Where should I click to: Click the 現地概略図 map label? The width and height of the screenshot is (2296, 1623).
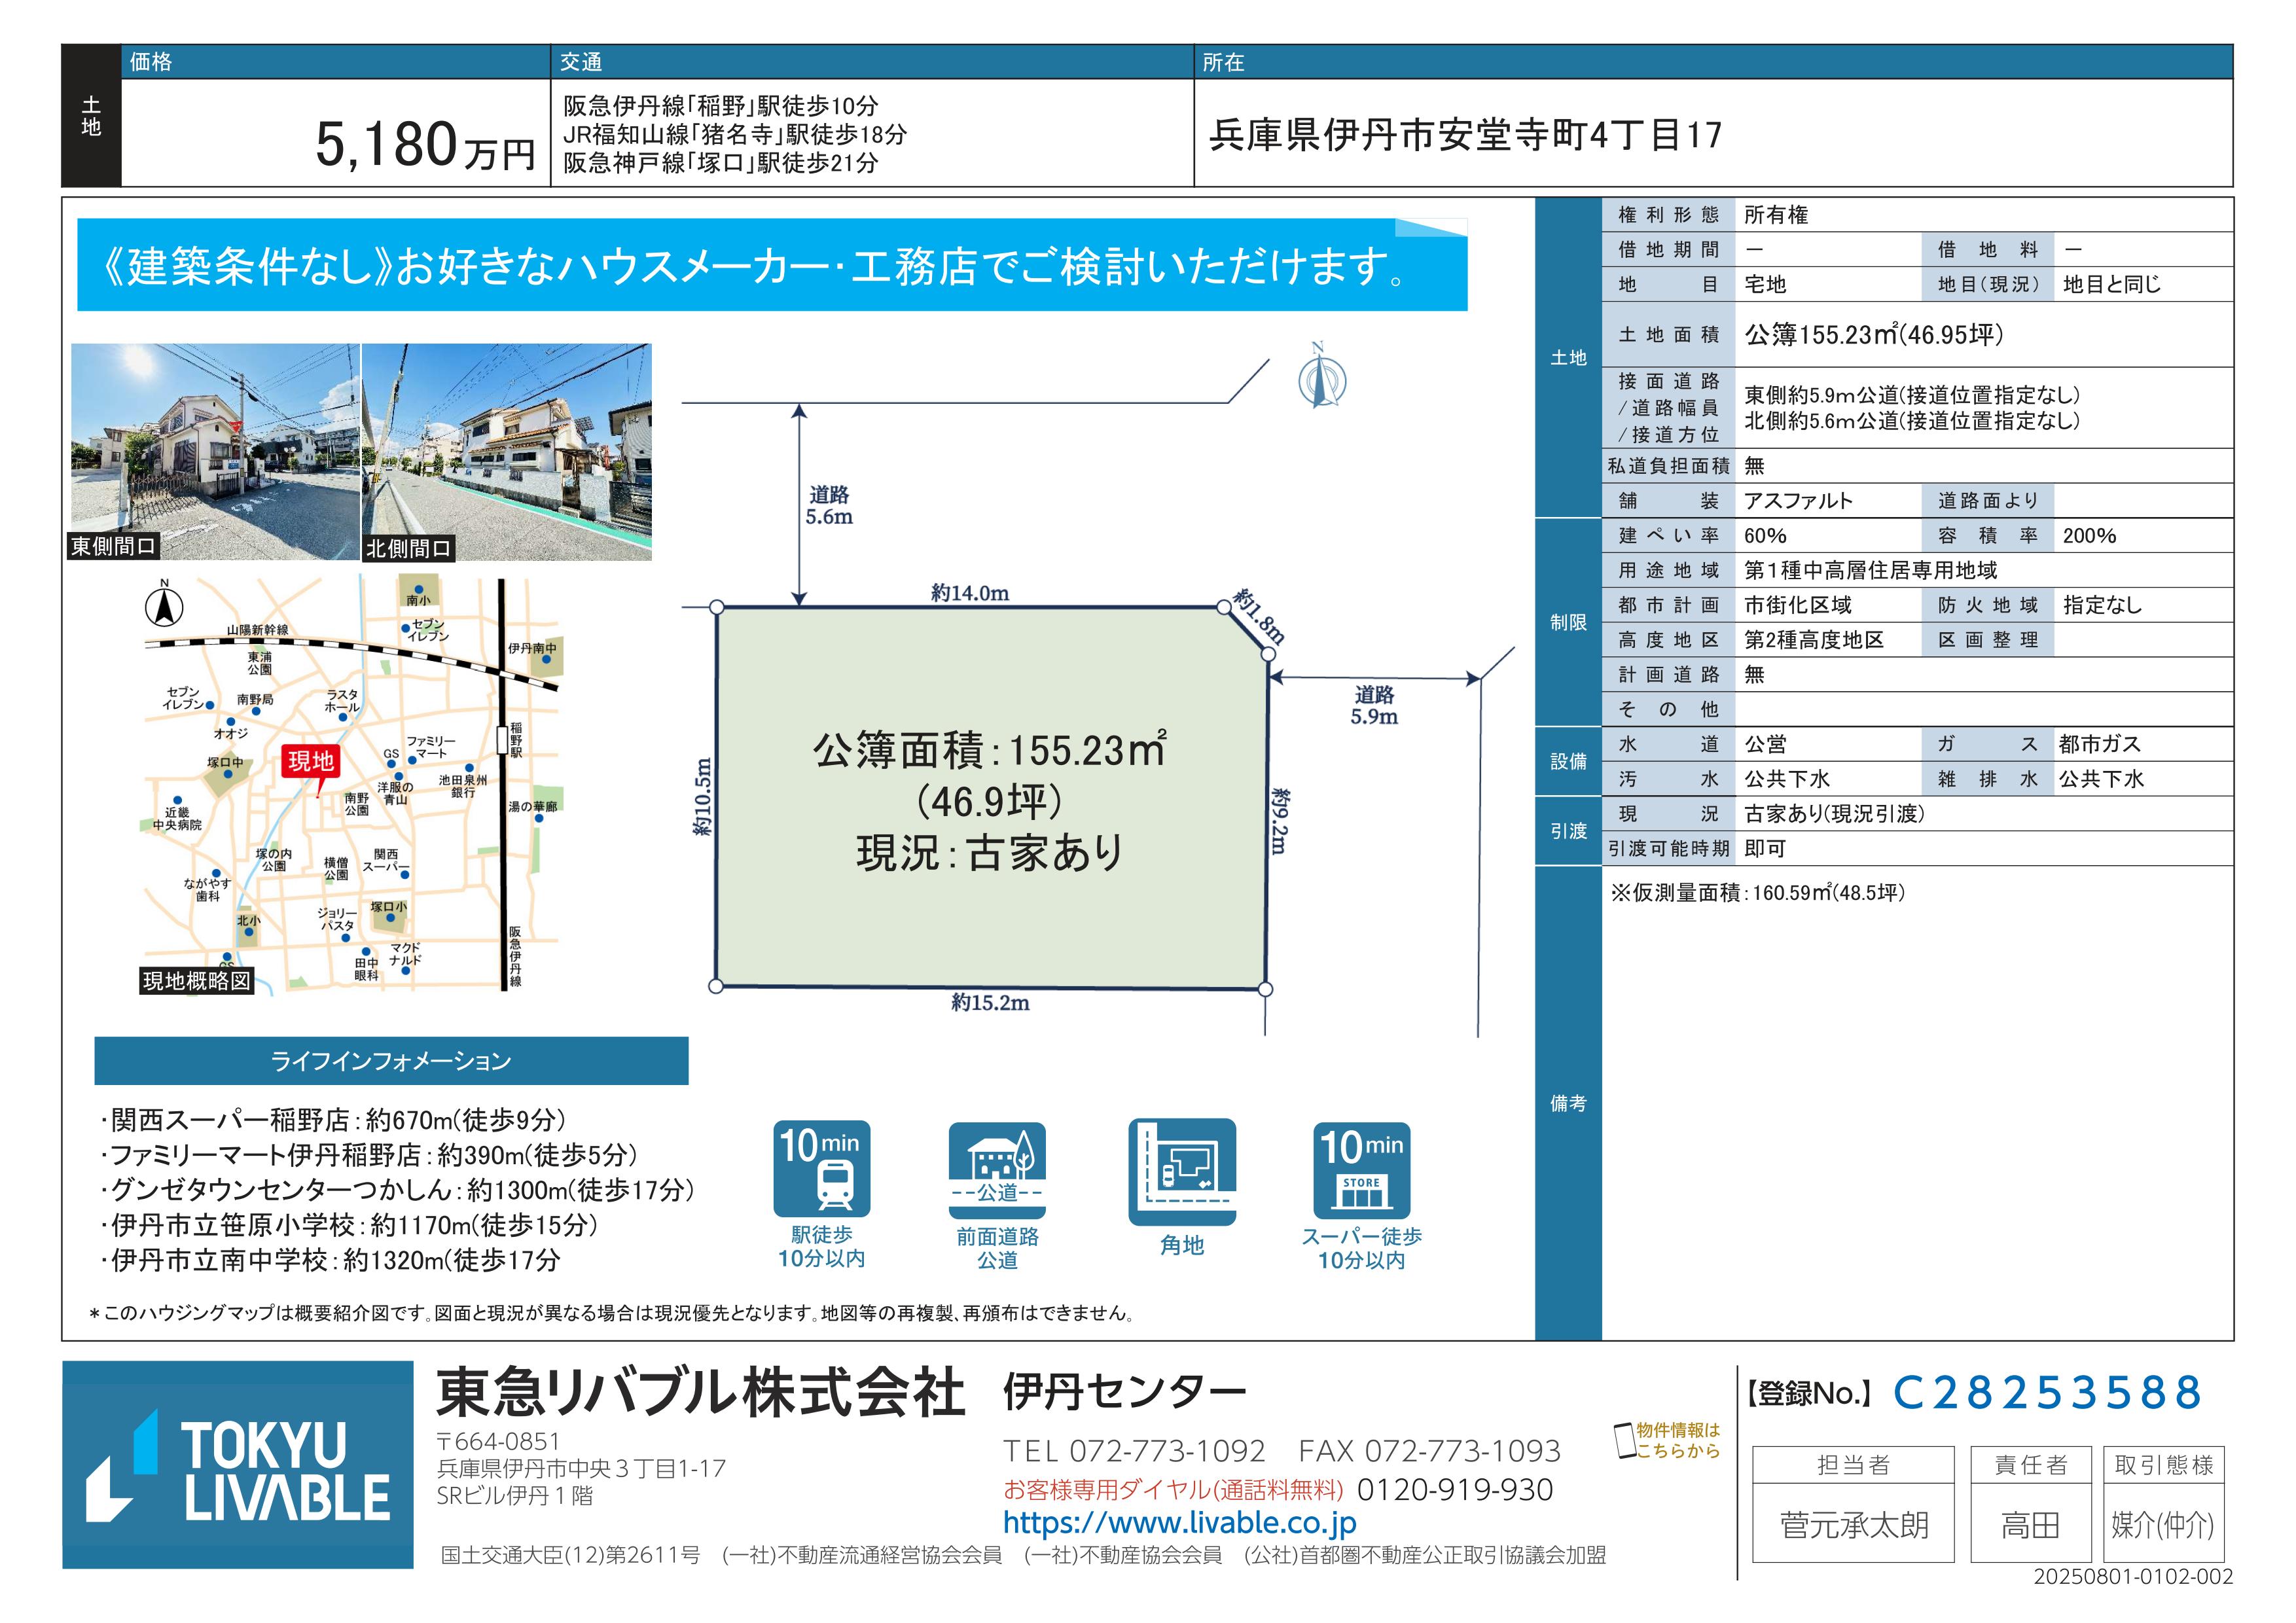197,981
